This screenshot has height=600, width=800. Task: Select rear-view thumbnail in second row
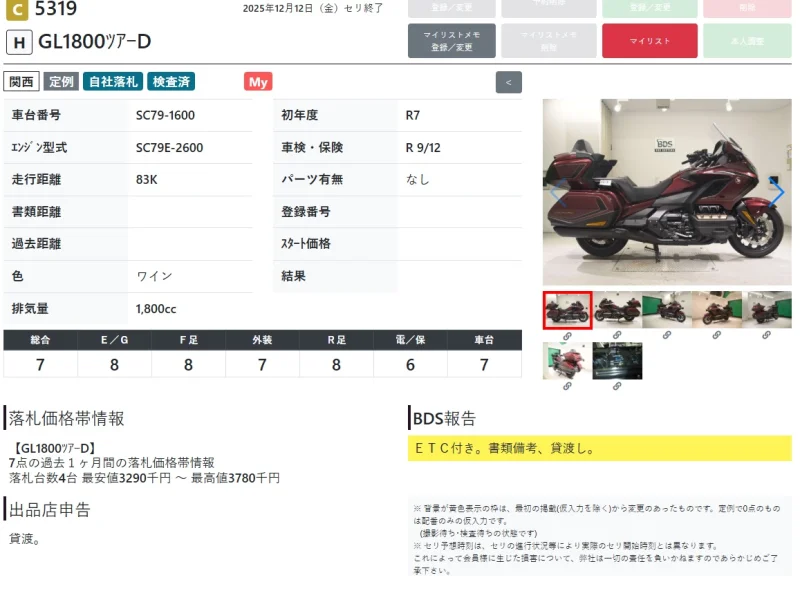tap(567, 361)
